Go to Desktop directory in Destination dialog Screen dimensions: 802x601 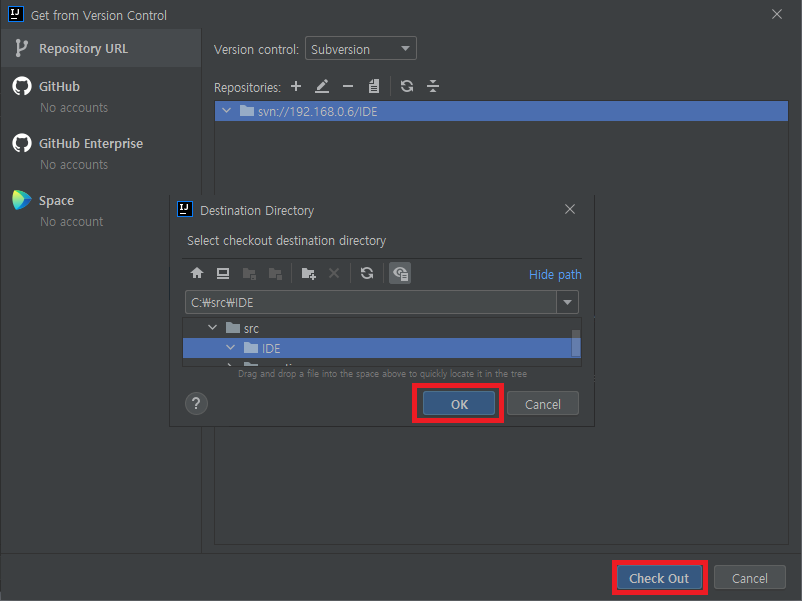[x=223, y=273]
